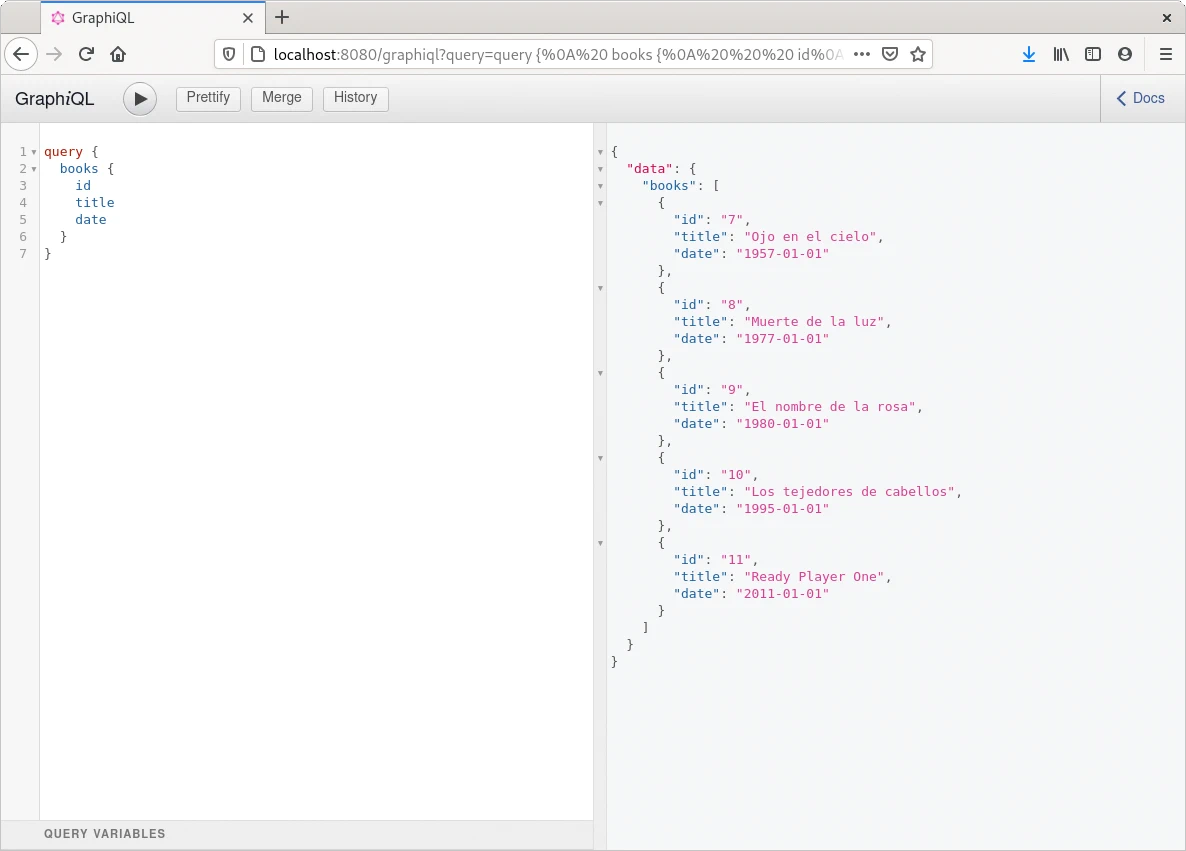Save the page to Pocket
The height and width of the screenshot is (851, 1186).
coord(889,54)
